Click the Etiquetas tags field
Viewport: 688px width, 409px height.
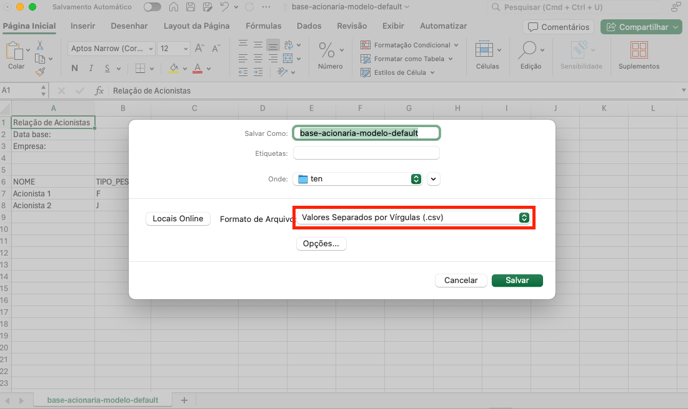coord(366,153)
